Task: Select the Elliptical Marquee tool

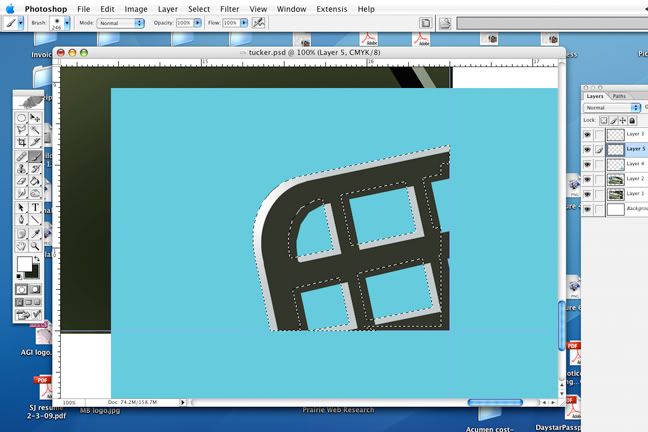Action: click(21, 118)
